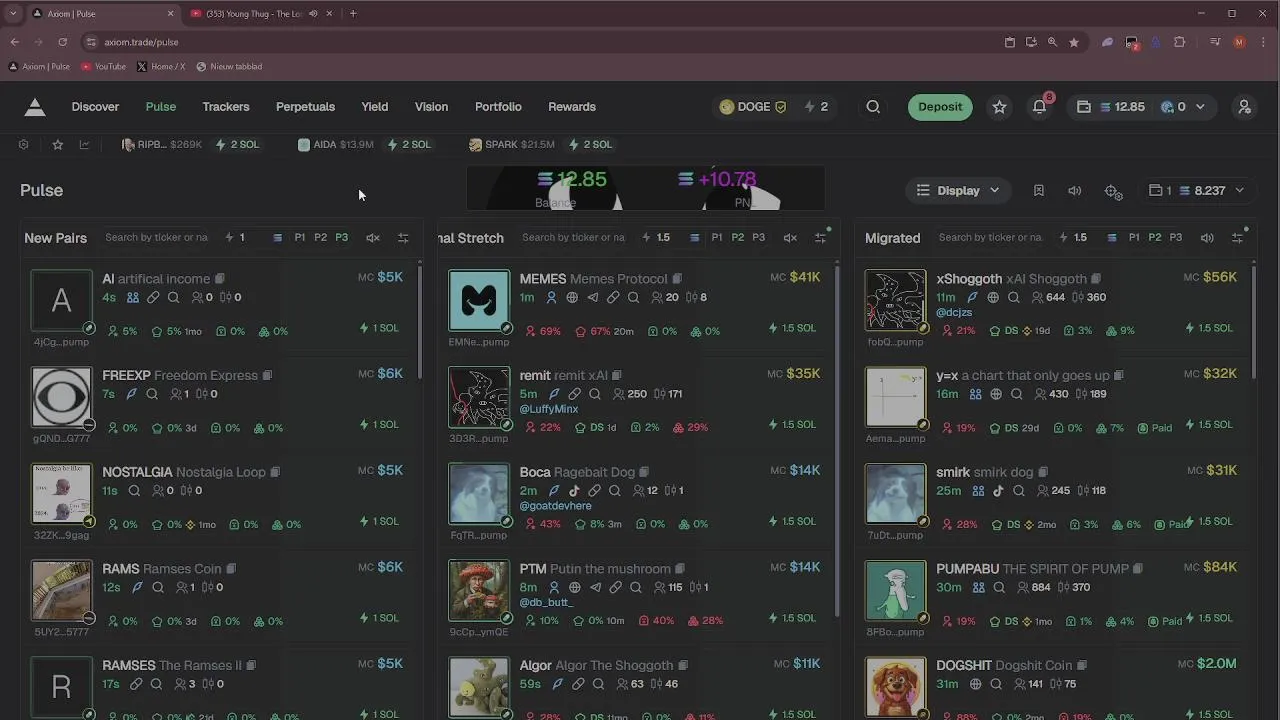This screenshot has width=1280, height=720.
Task: Open the Discover tab
Action: (x=95, y=107)
